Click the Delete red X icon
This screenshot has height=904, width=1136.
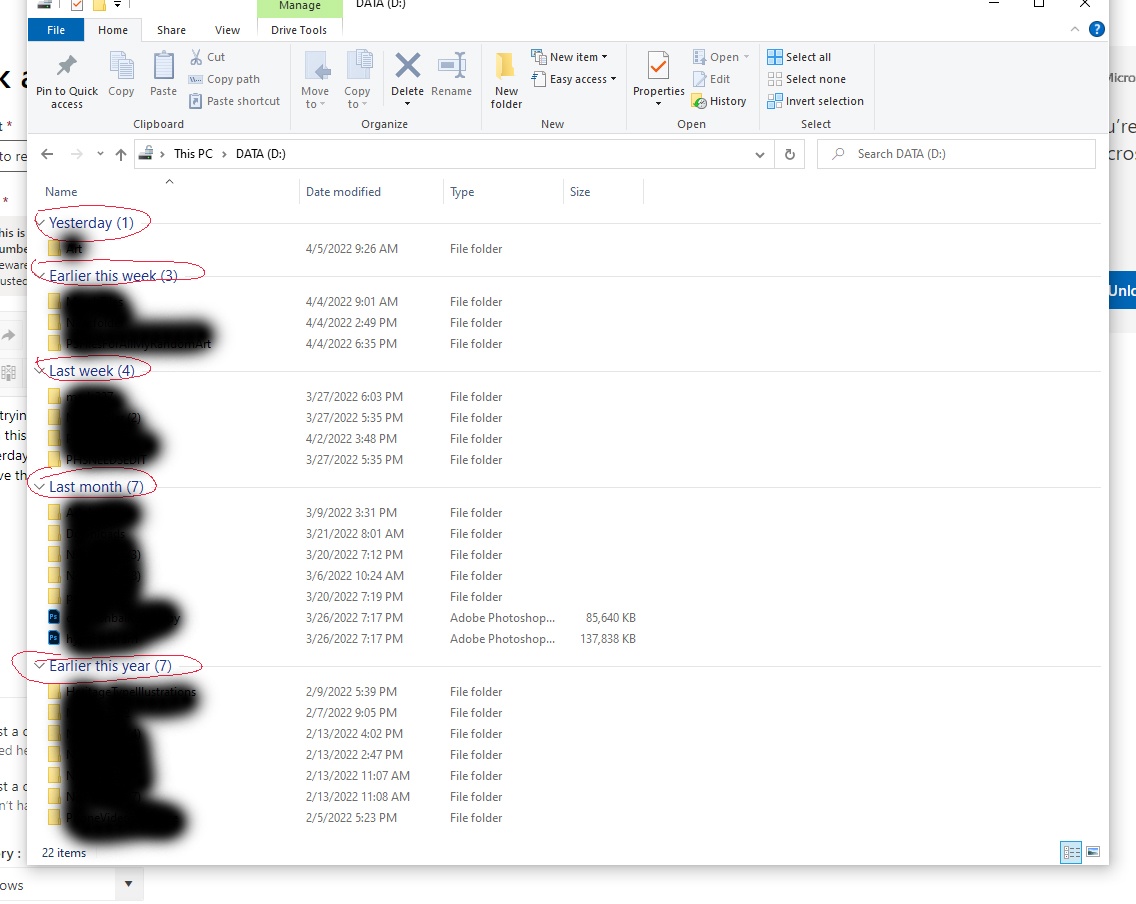click(x=407, y=65)
